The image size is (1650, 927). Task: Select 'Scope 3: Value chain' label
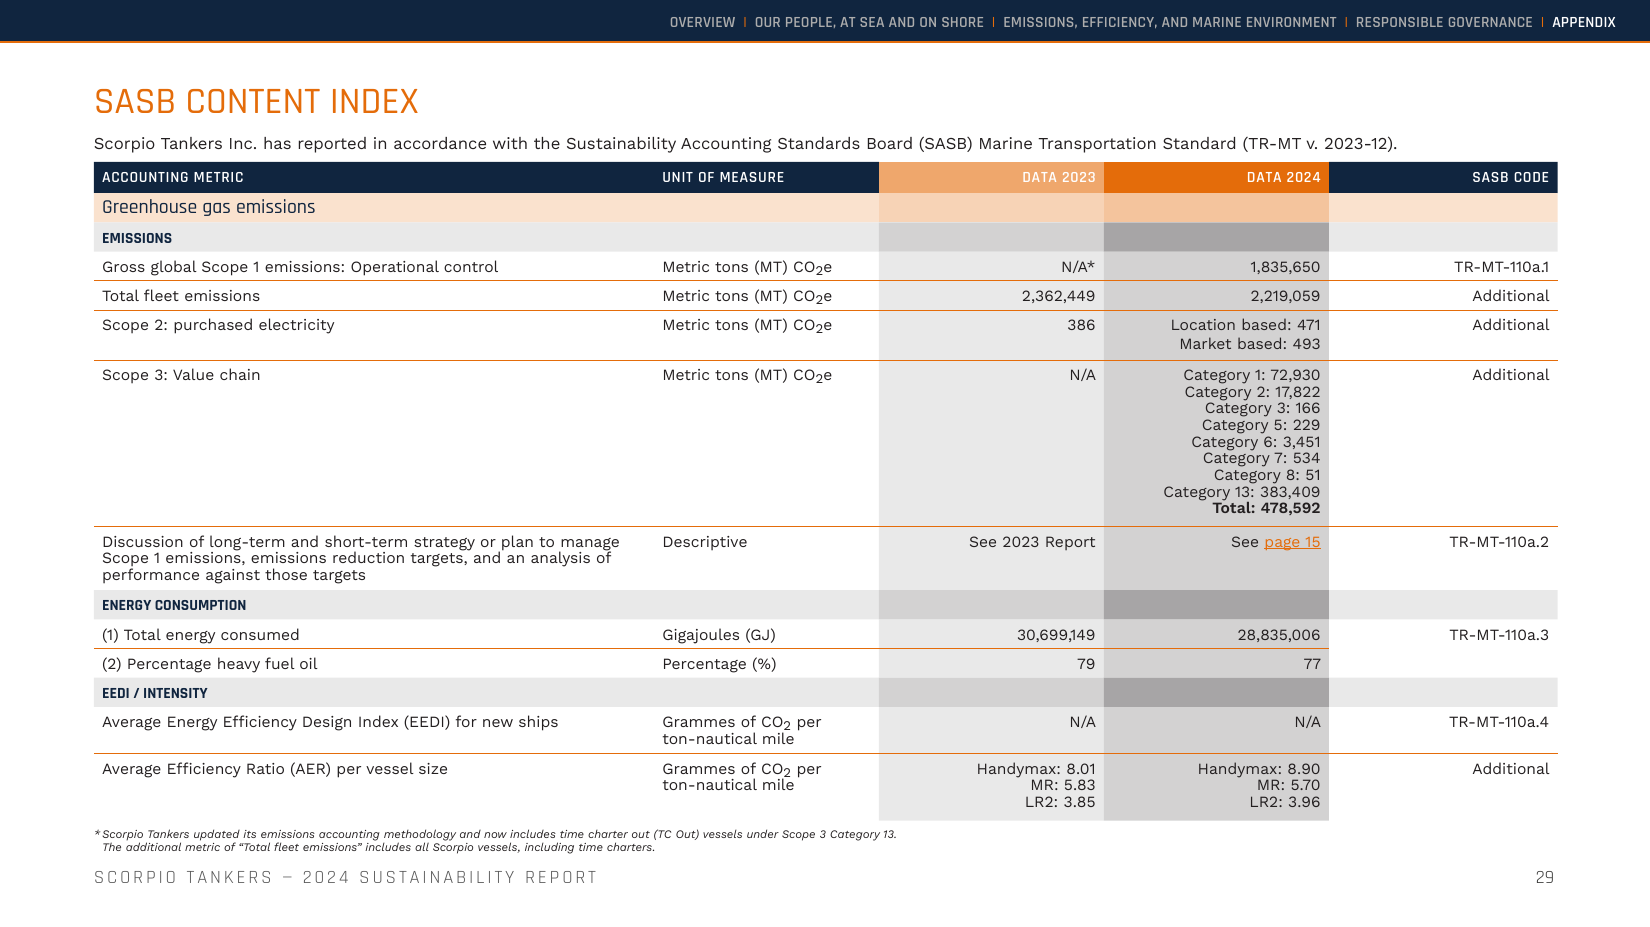181,375
